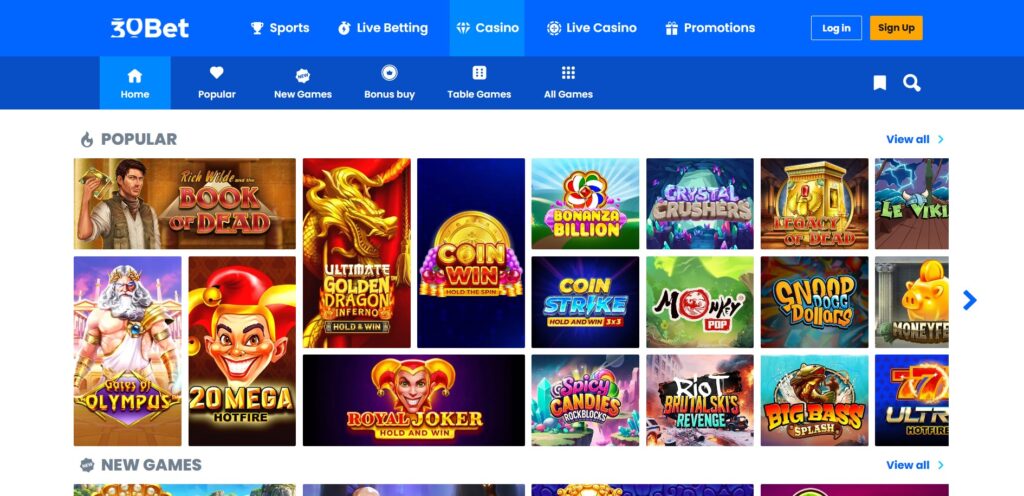Viewport: 1024px width, 496px height.
Task: Open the search magnifier icon
Action: coord(912,83)
